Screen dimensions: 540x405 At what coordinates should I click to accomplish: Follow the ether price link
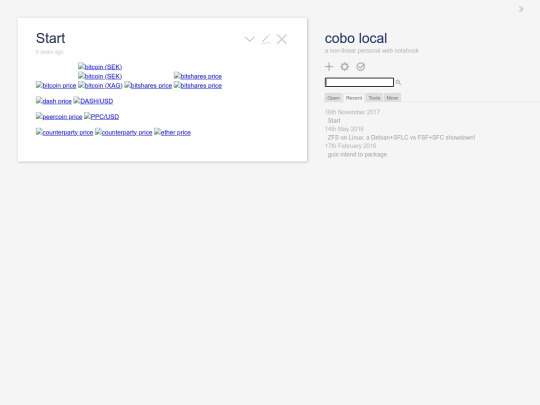tap(172, 132)
